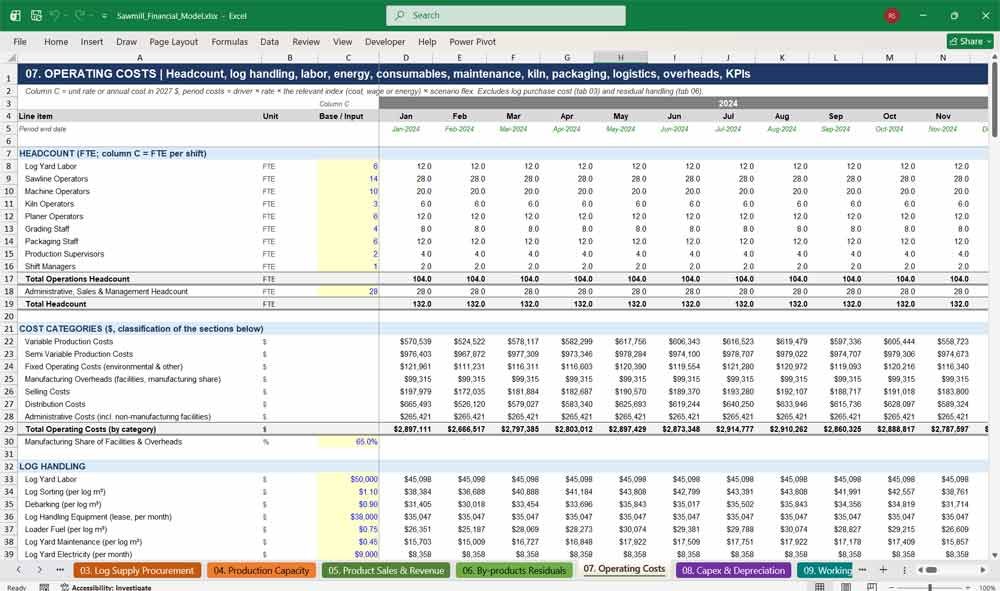Open the Customize Quick Access Toolbar arrow
Screen dimensions: 1000x591
[x=104, y=16]
